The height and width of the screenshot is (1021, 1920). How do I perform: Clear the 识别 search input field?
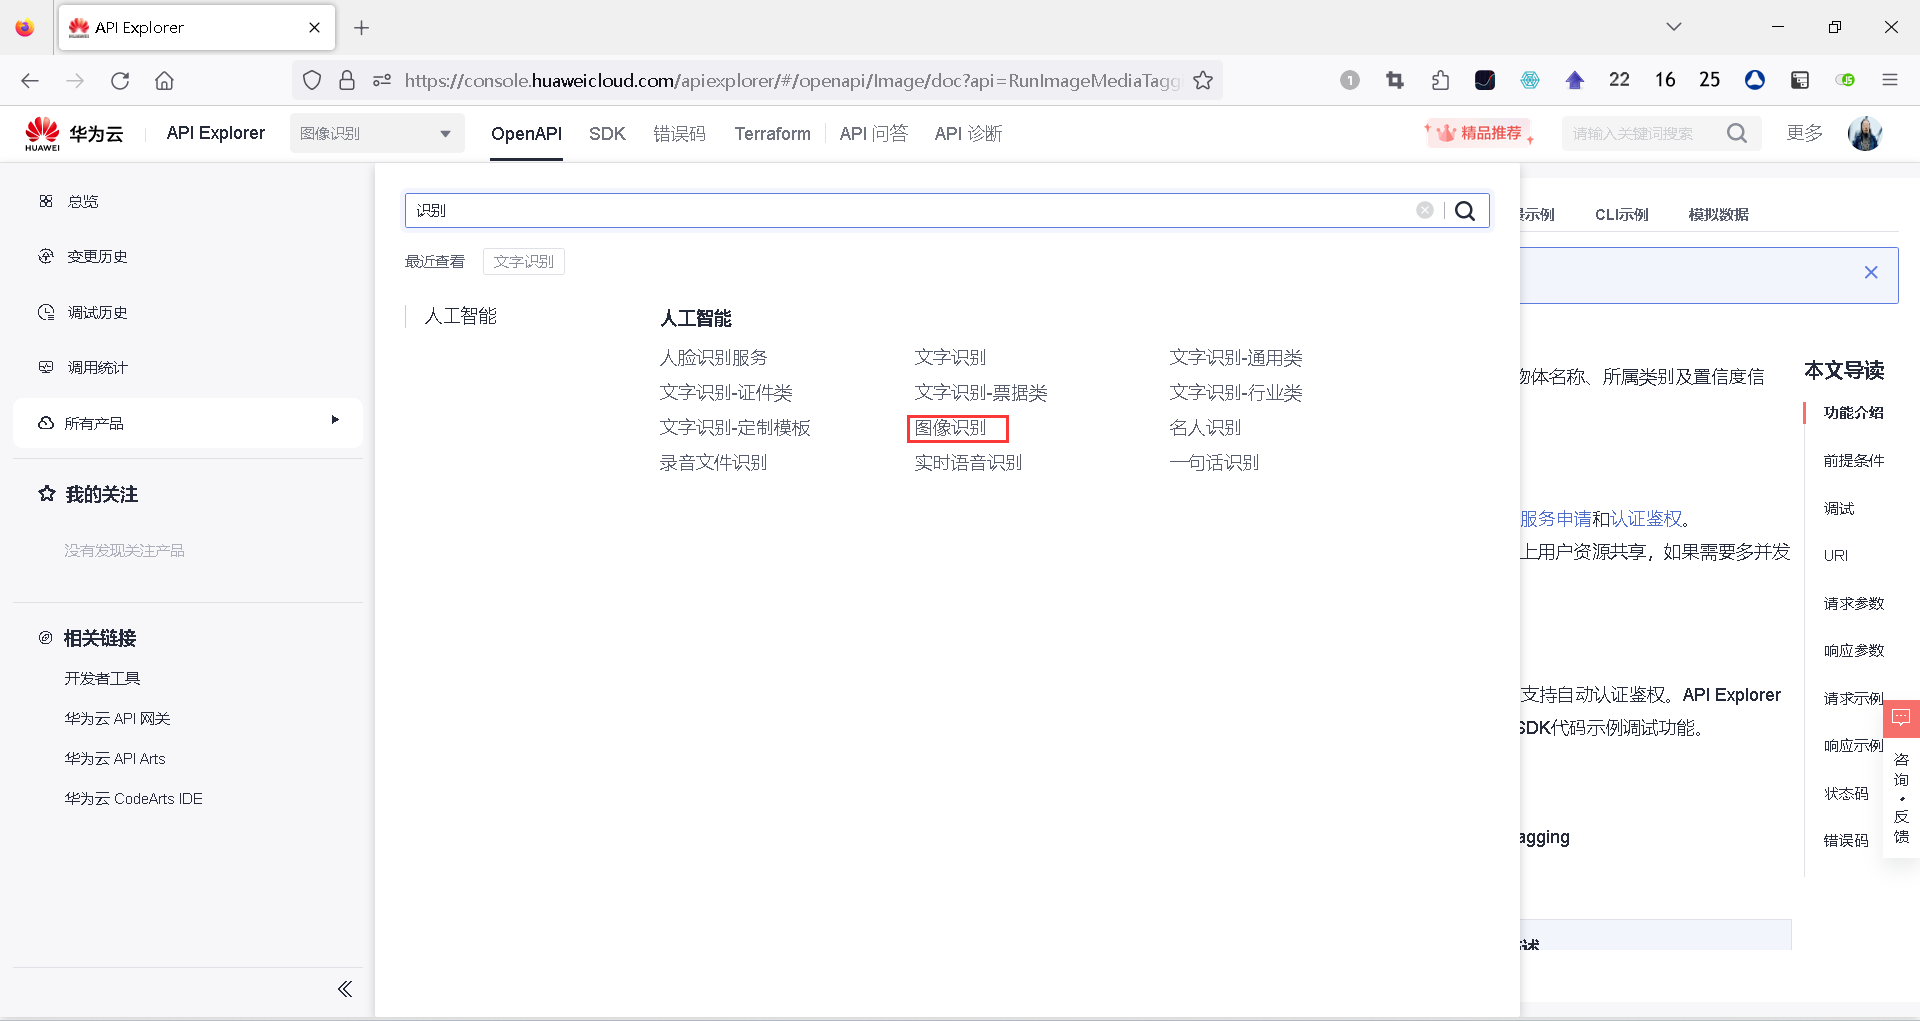coord(1425,210)
